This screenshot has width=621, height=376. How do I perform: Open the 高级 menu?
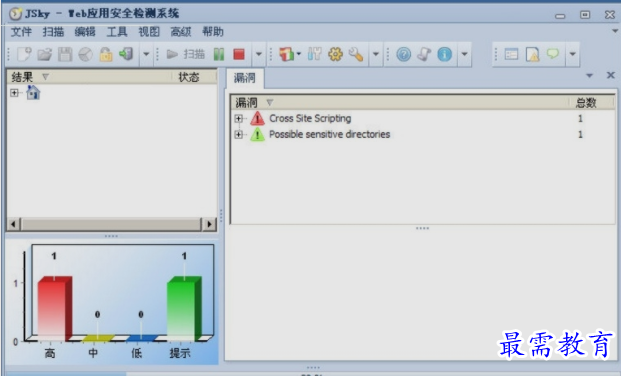click(181, 32)
